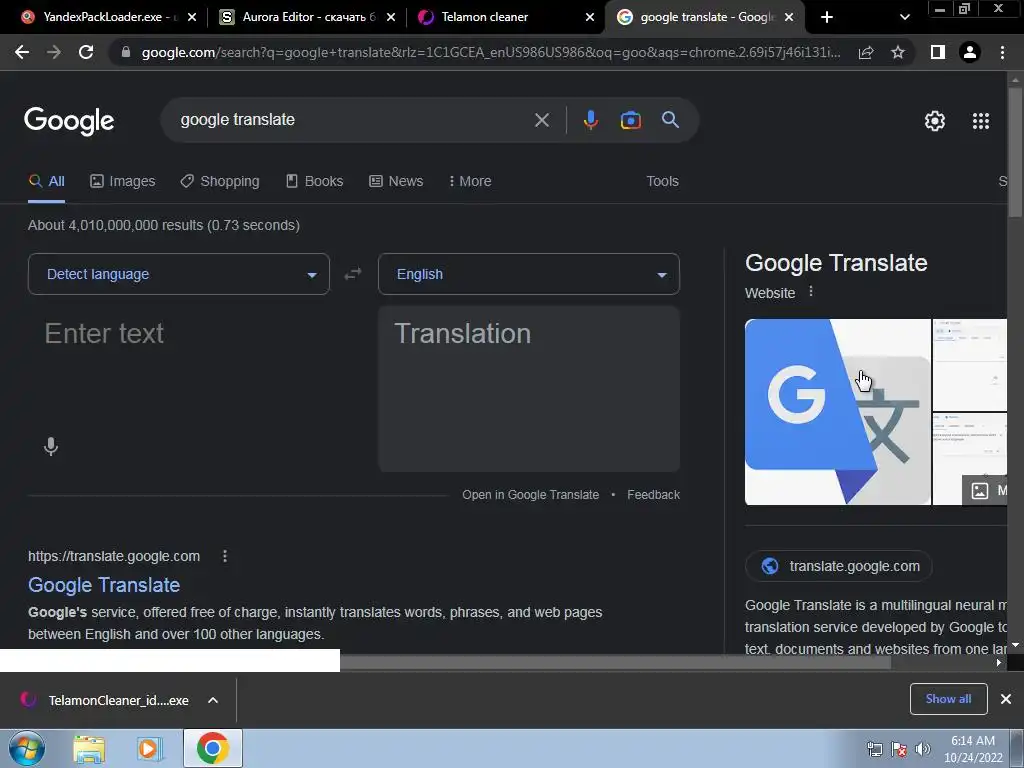Viewport: 1024px width, 768px height.
Task: Select the News results tab
Action: [396, 181]
